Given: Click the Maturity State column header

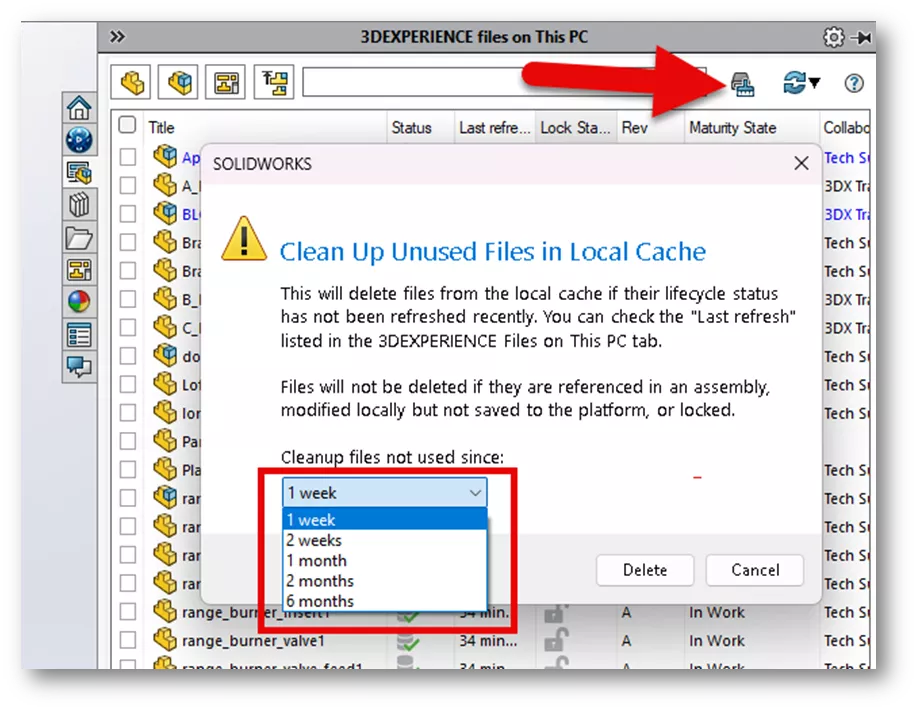Looking at the screenshot, I should tap(731, 127).
